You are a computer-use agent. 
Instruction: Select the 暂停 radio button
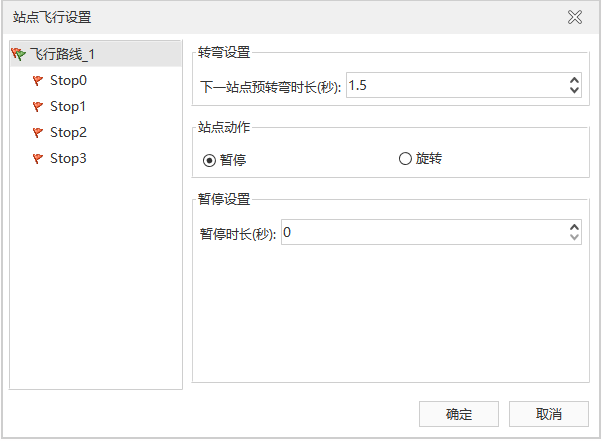209,159
